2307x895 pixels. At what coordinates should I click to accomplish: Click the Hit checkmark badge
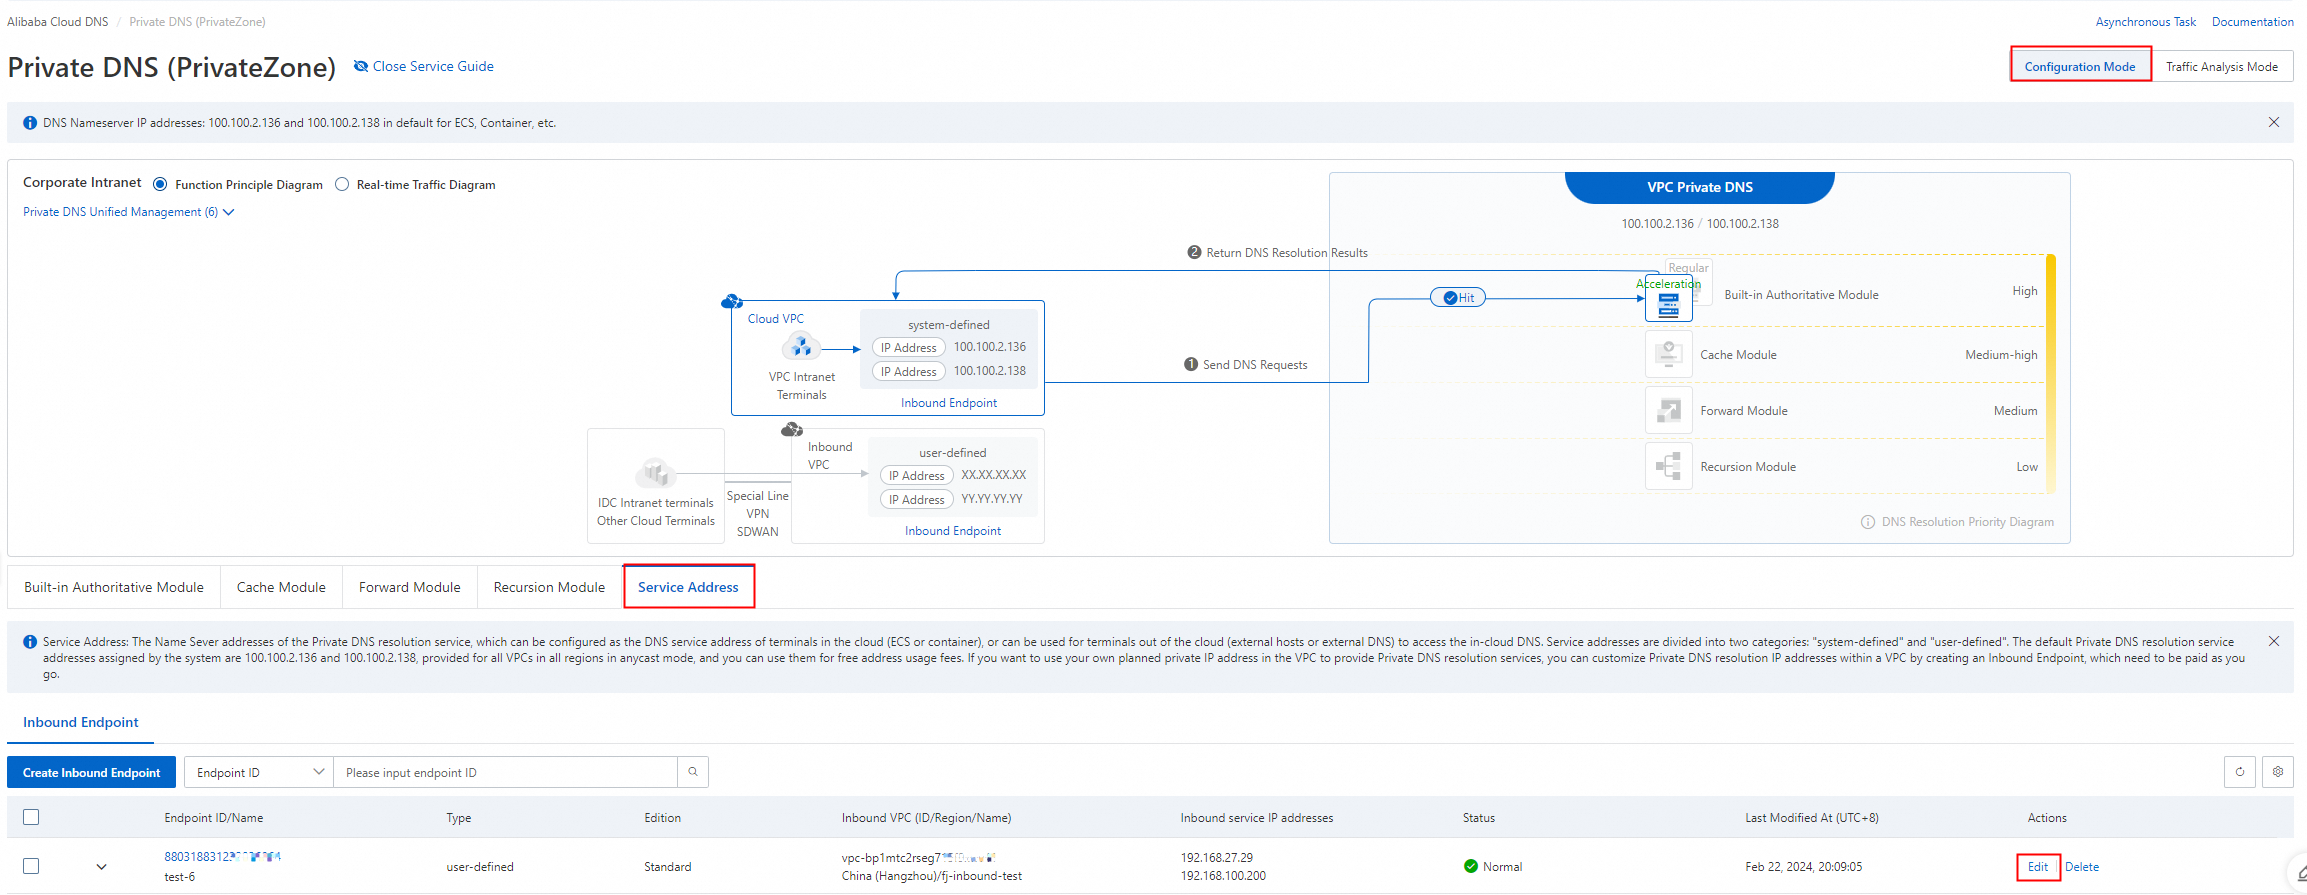point(1458,297)
